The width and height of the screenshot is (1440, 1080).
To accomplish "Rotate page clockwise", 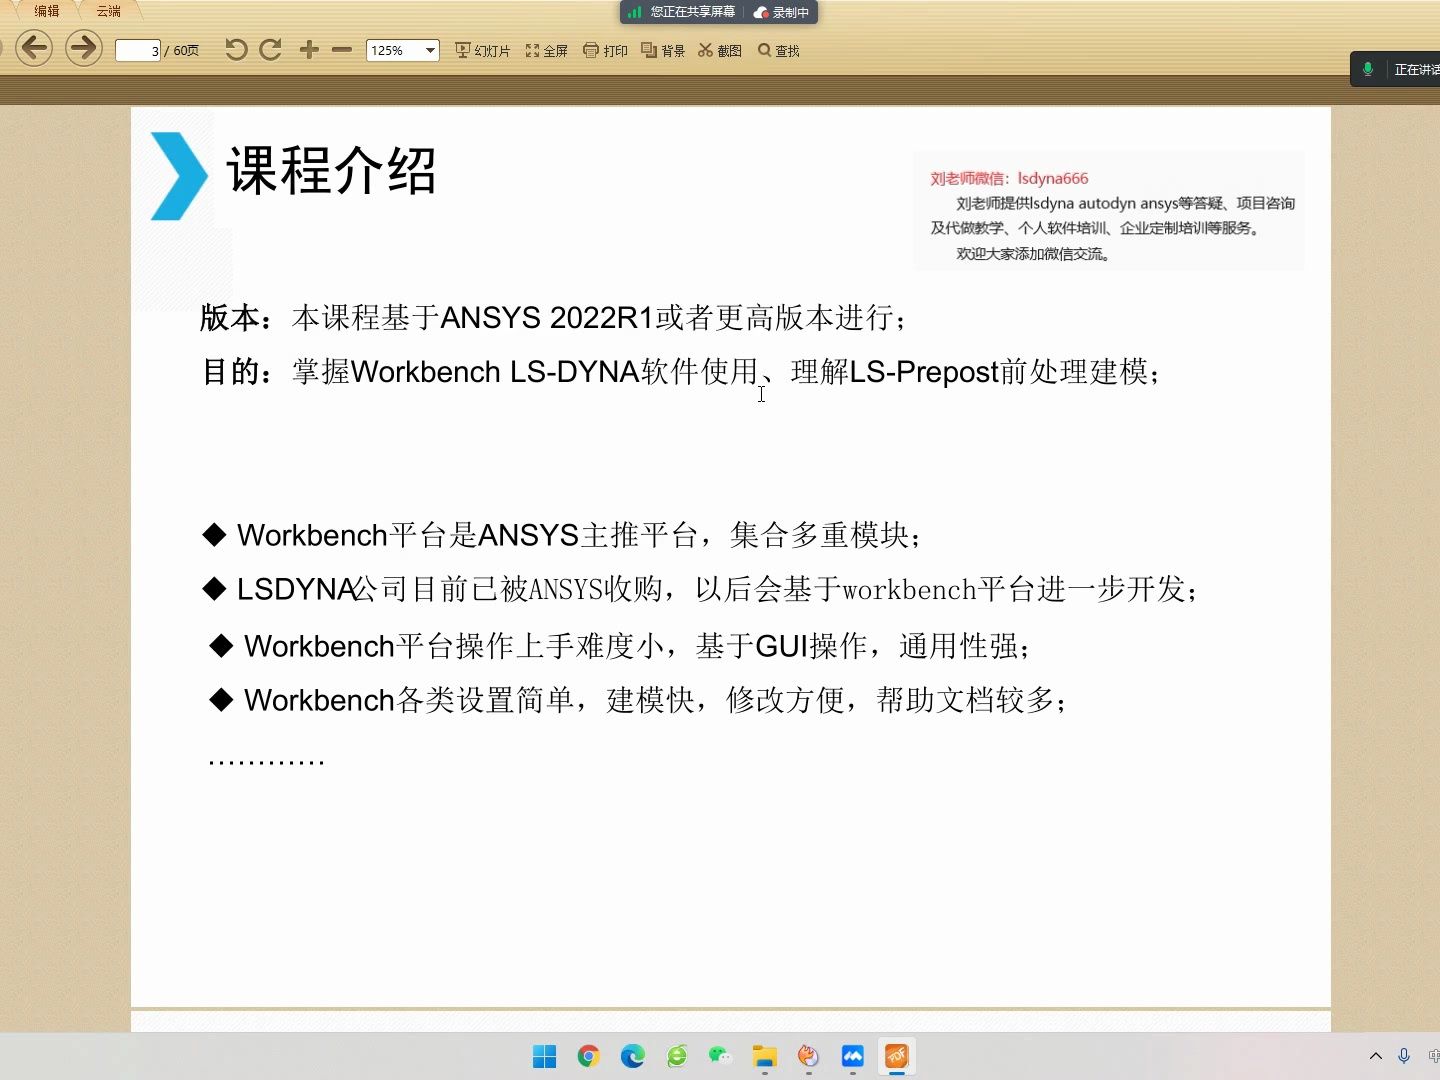I will [270, 50].
